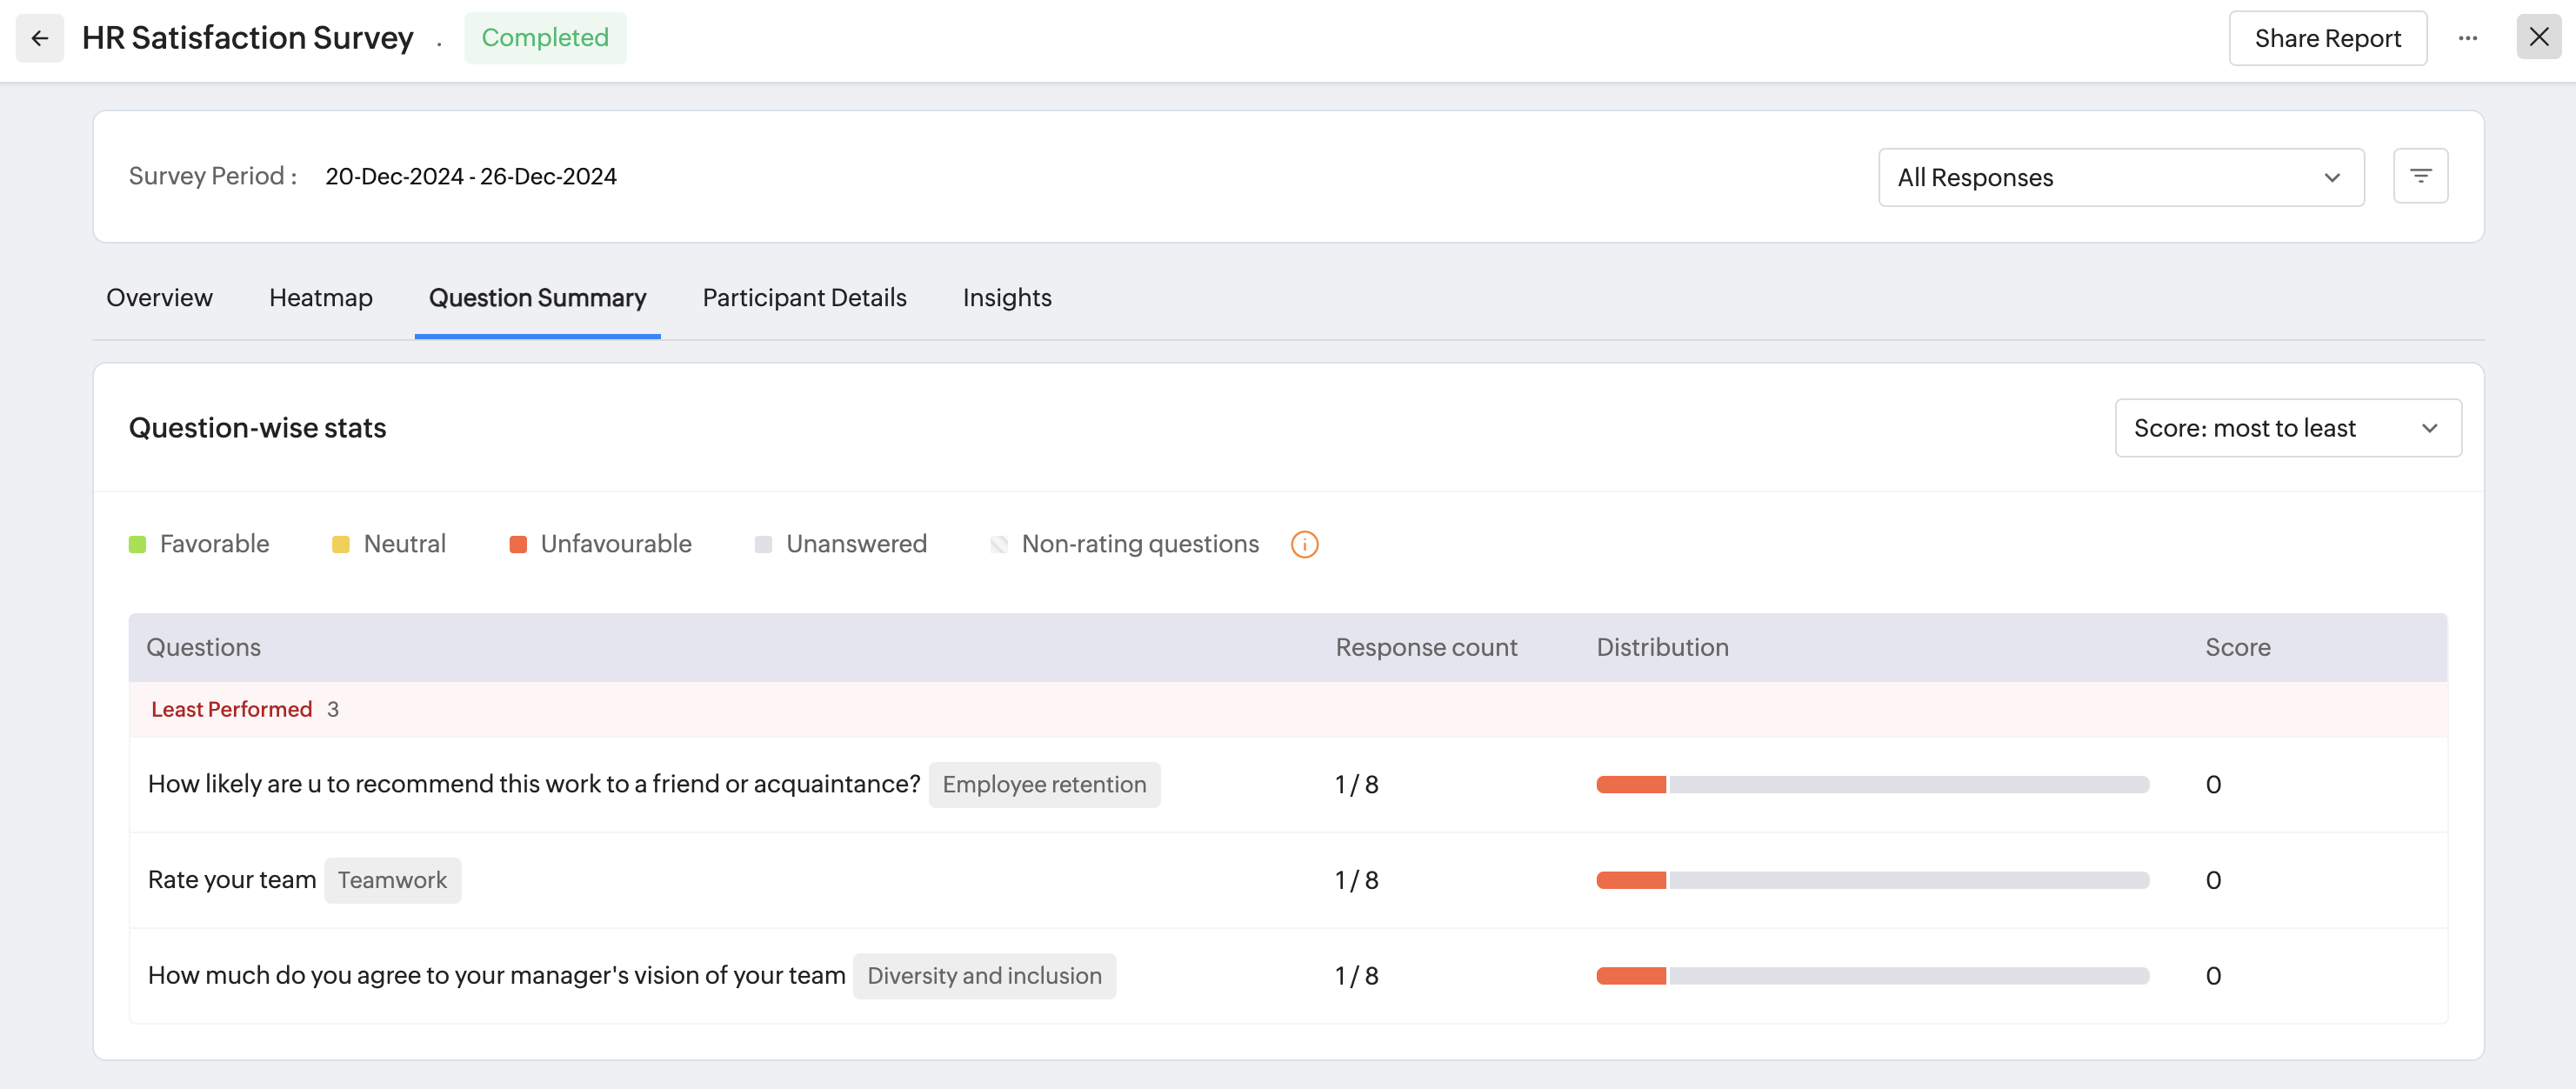Open the three-dot more options menu
Viewport: 2576px width, 1089px height.
(x=2467, y=38)
